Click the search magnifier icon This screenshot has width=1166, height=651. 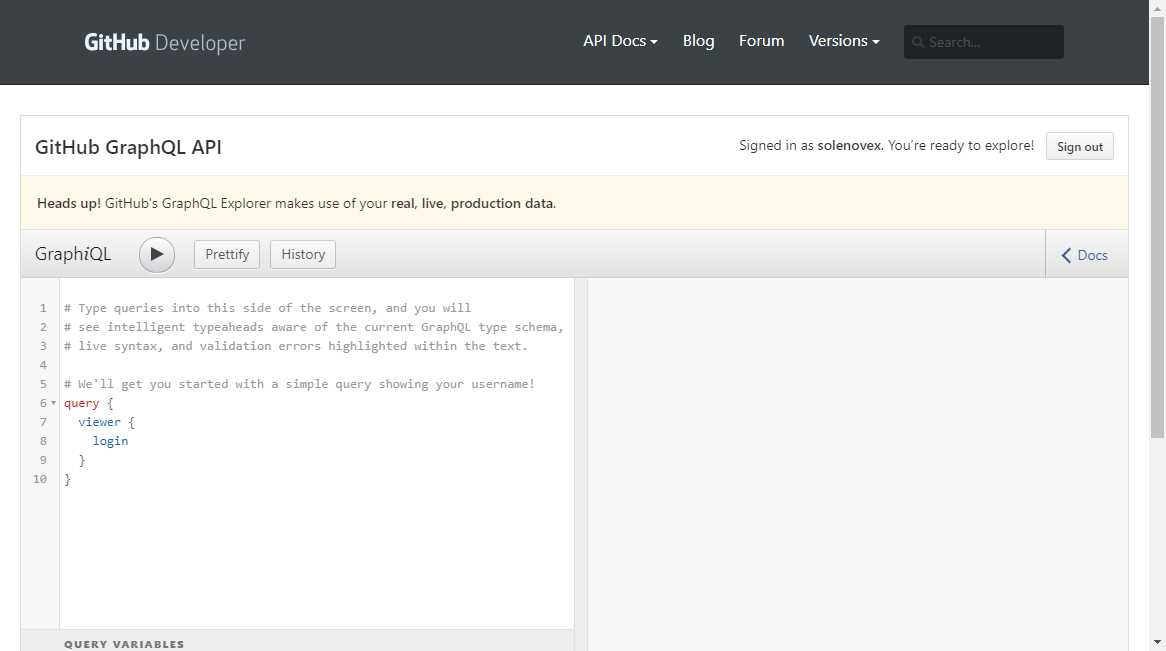(x=918, y=42)
